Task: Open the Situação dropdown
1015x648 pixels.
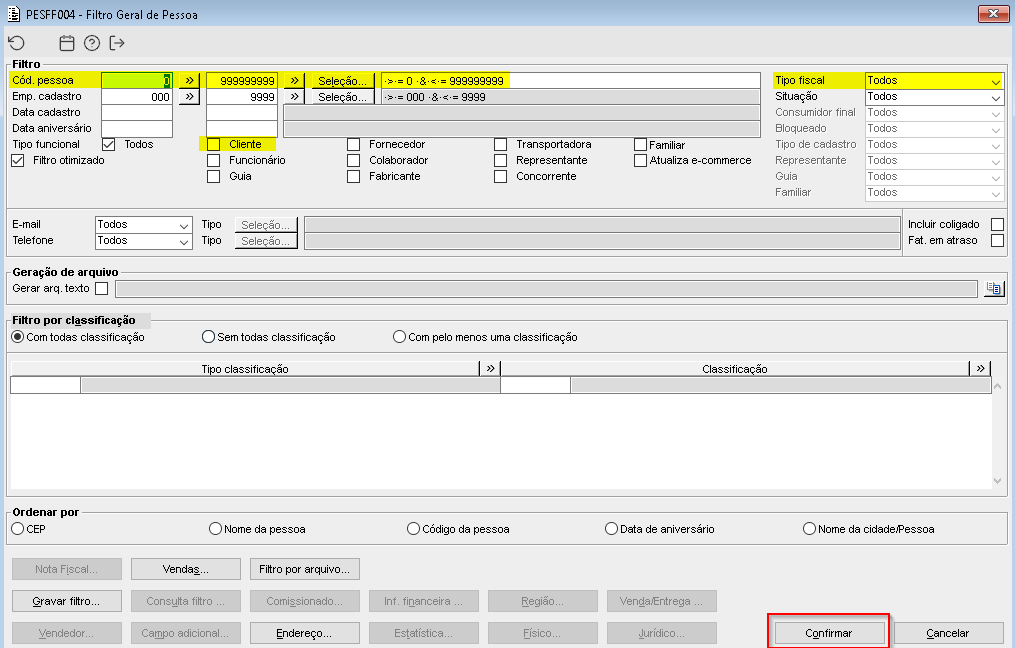Action: tap(934, 96)
